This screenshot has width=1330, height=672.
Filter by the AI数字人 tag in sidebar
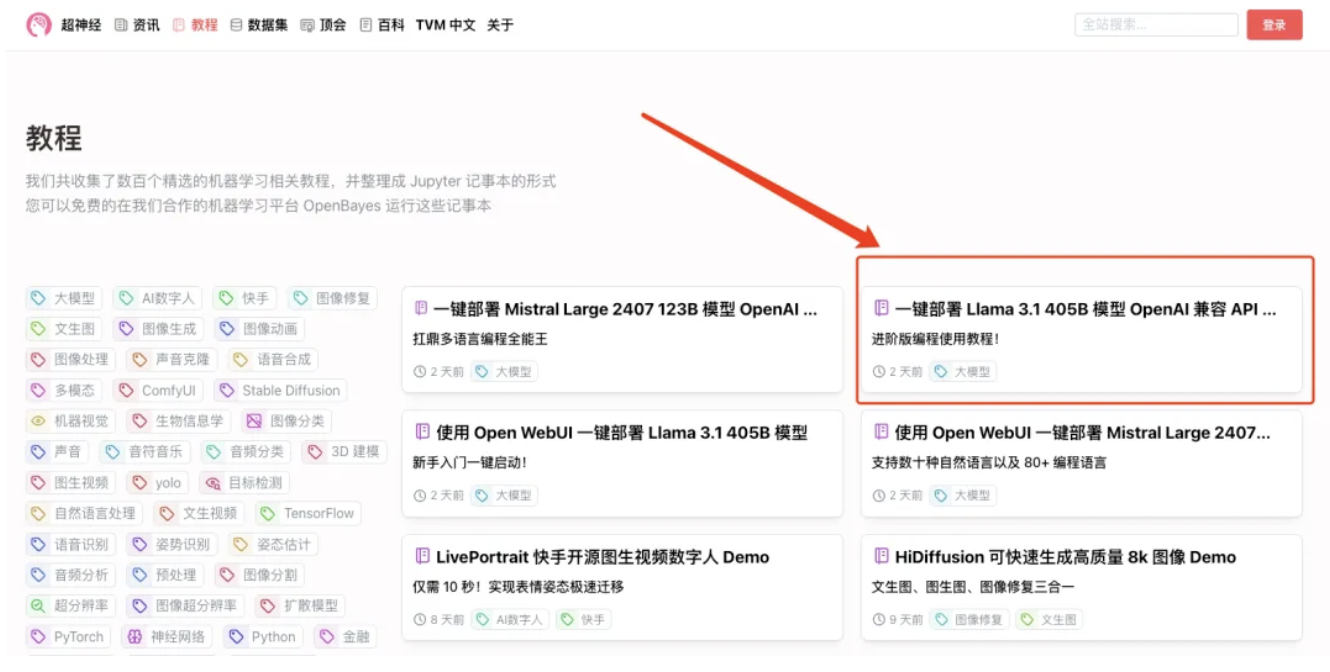[157, 298]
